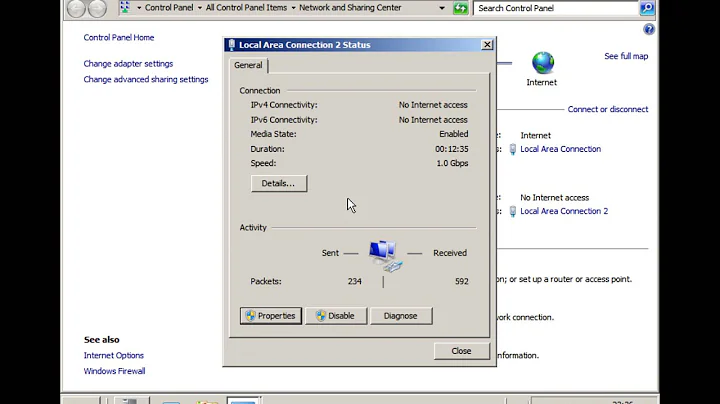This screenshot has width=720, height=404.
Task: Click the network computers activity icon
Action: 385,255
